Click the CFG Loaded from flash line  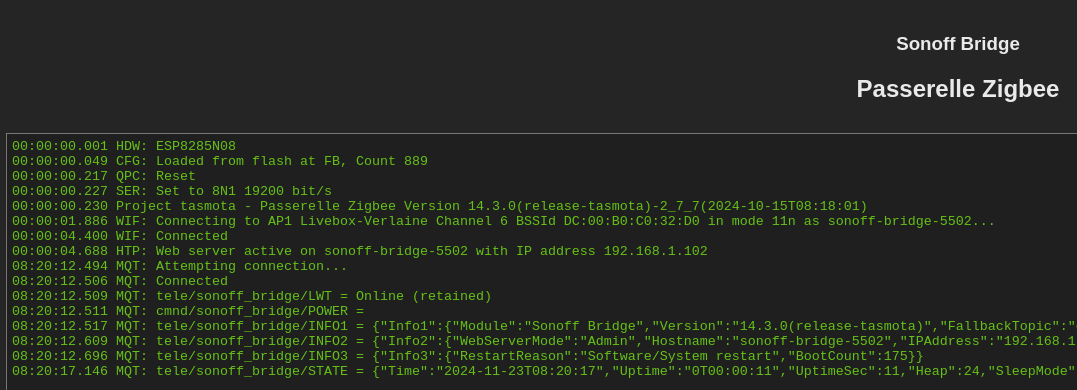pos(220,161)
